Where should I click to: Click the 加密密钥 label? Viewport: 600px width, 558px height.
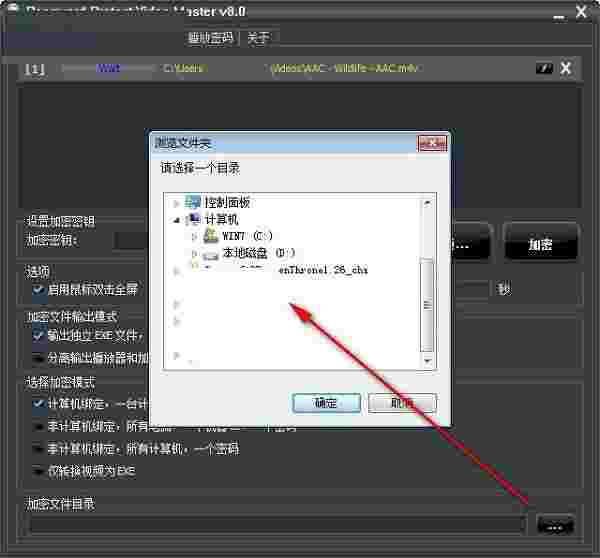point(51,240)
